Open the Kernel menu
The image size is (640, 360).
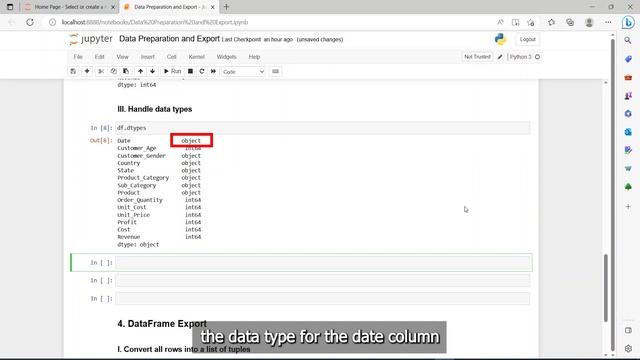click(196, 57)
